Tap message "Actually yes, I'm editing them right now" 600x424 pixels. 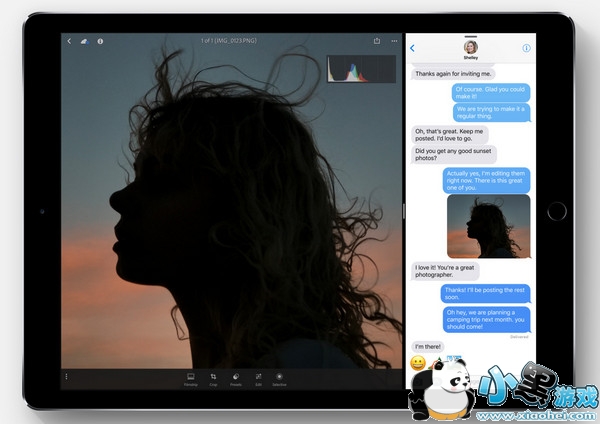486,180
